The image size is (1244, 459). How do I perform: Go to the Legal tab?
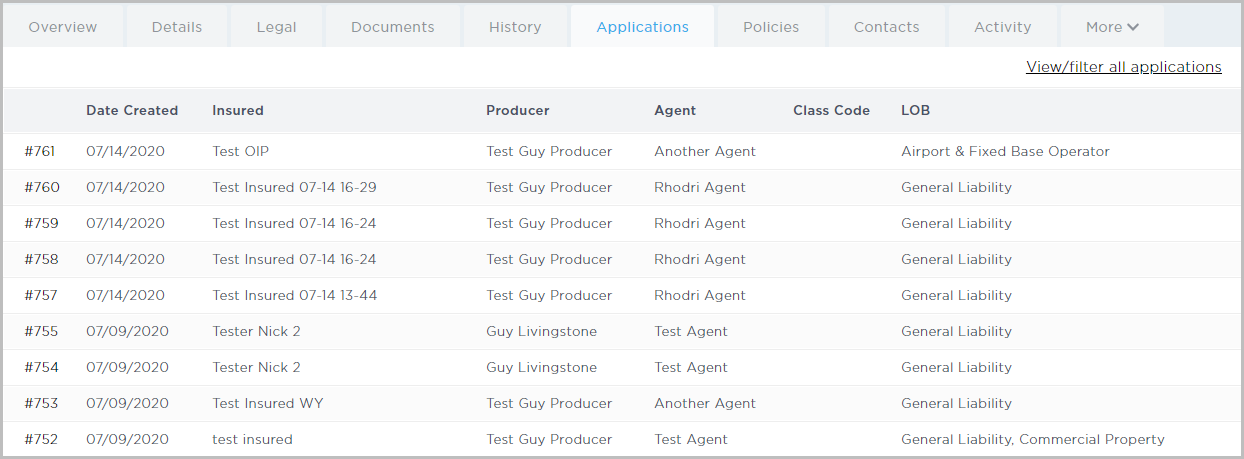pos(276,27)
